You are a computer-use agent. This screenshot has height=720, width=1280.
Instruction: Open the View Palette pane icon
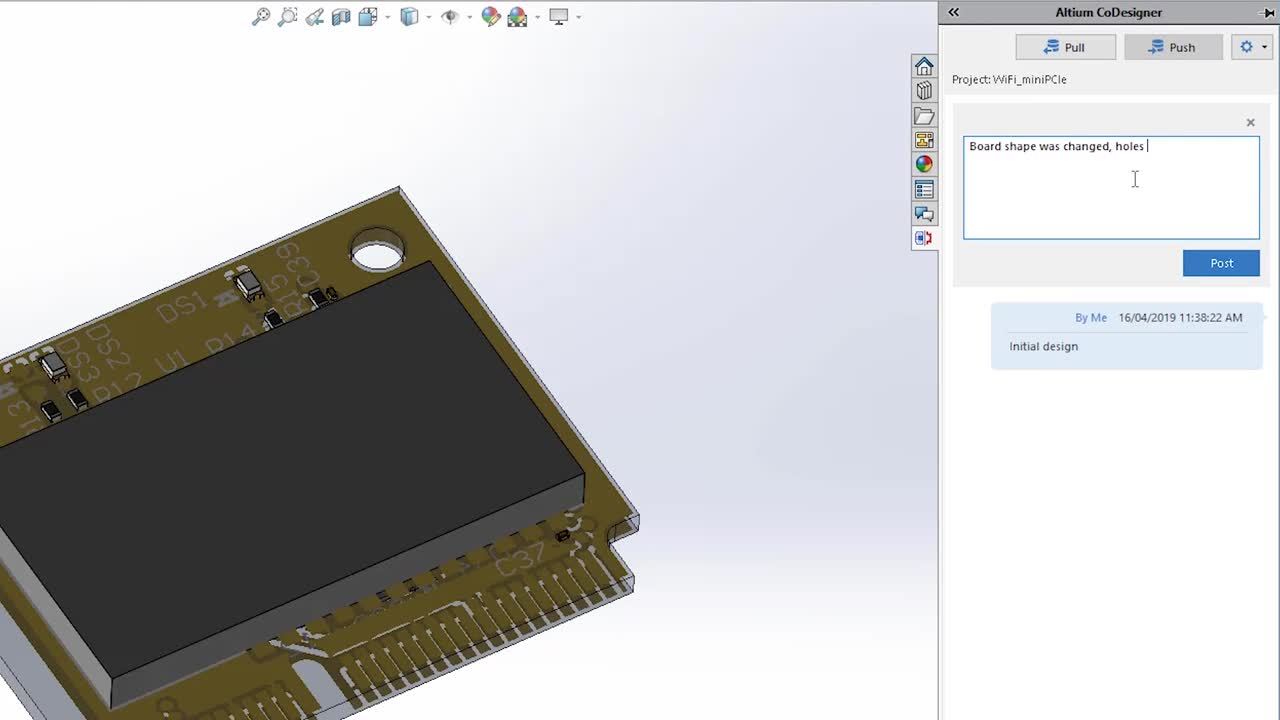pos(924,141)
